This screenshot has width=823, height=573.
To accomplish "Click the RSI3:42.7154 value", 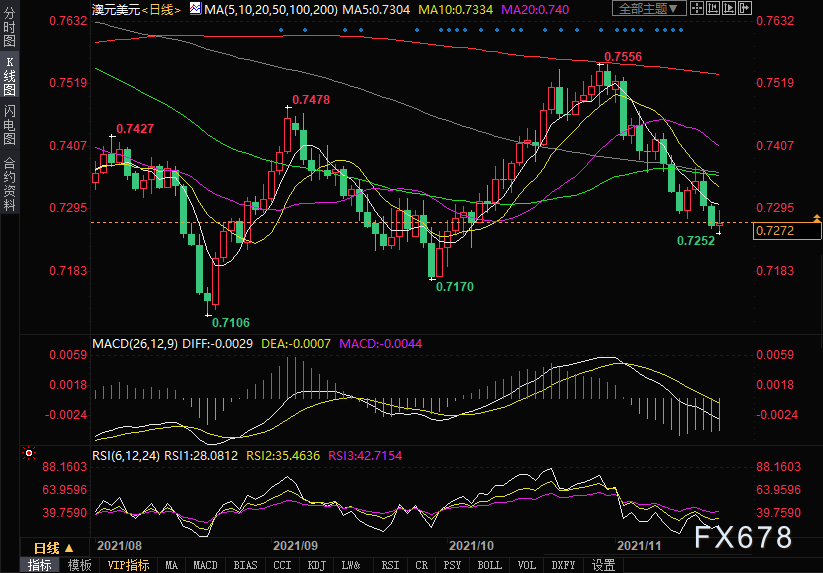I will coord(365,455).
